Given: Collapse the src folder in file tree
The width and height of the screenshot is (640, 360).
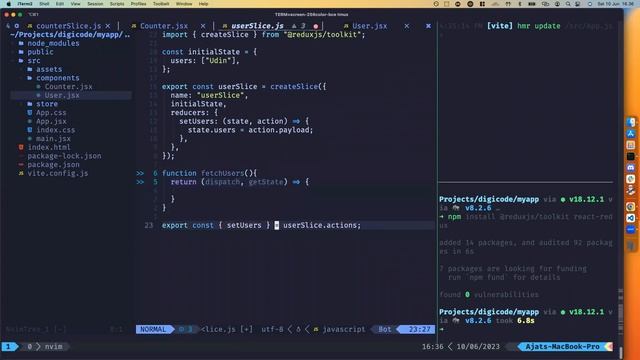Looking at the screenshot, I should click(34, 61).
